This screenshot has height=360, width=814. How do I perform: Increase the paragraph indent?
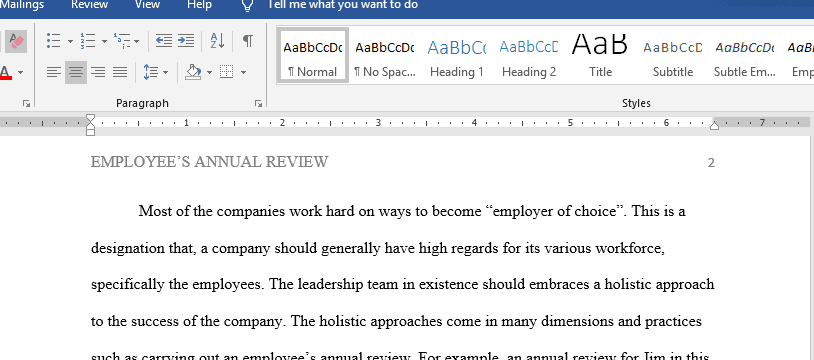(x=186, y=41)
